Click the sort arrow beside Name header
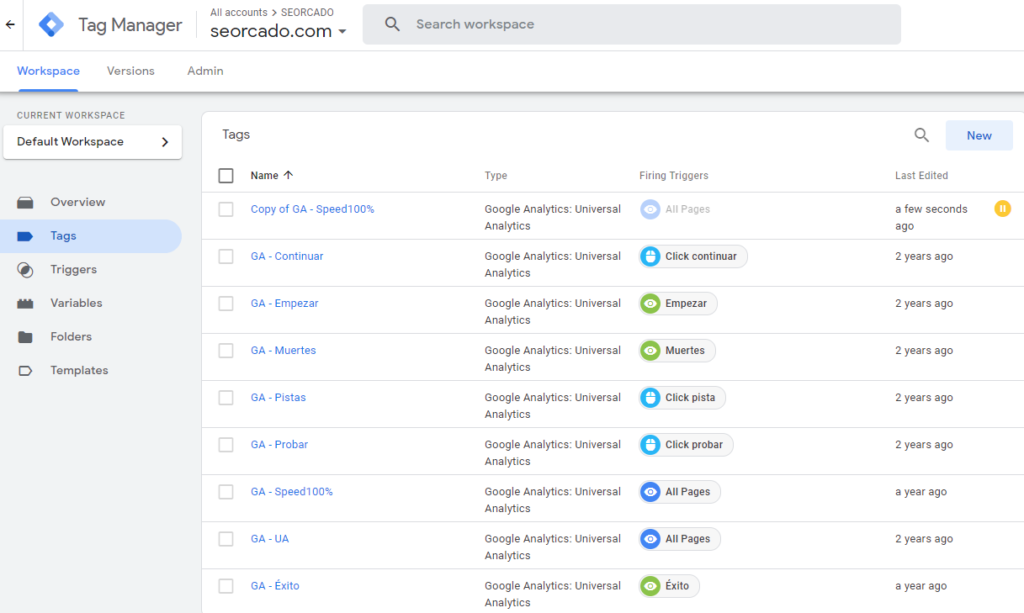 point(288,175)
